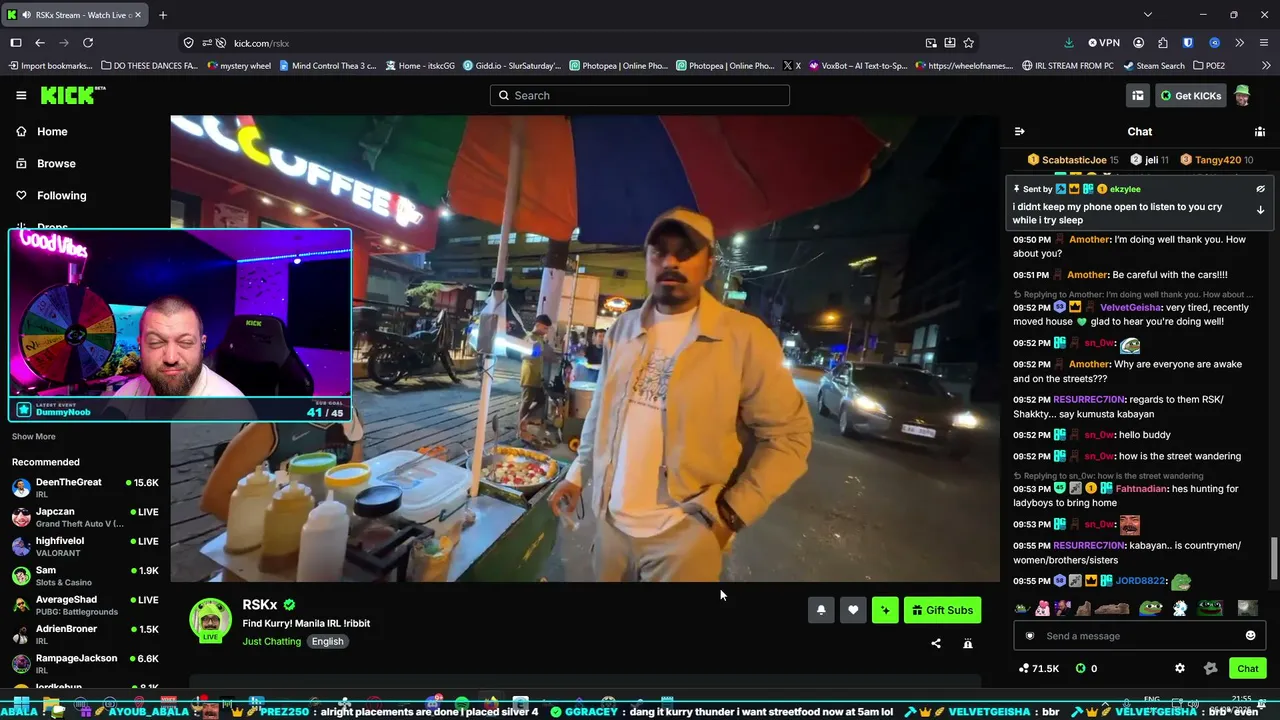Open the chat users list icon
The height and width of the screenshot is (720, 1280).
tap(1260, 131)
